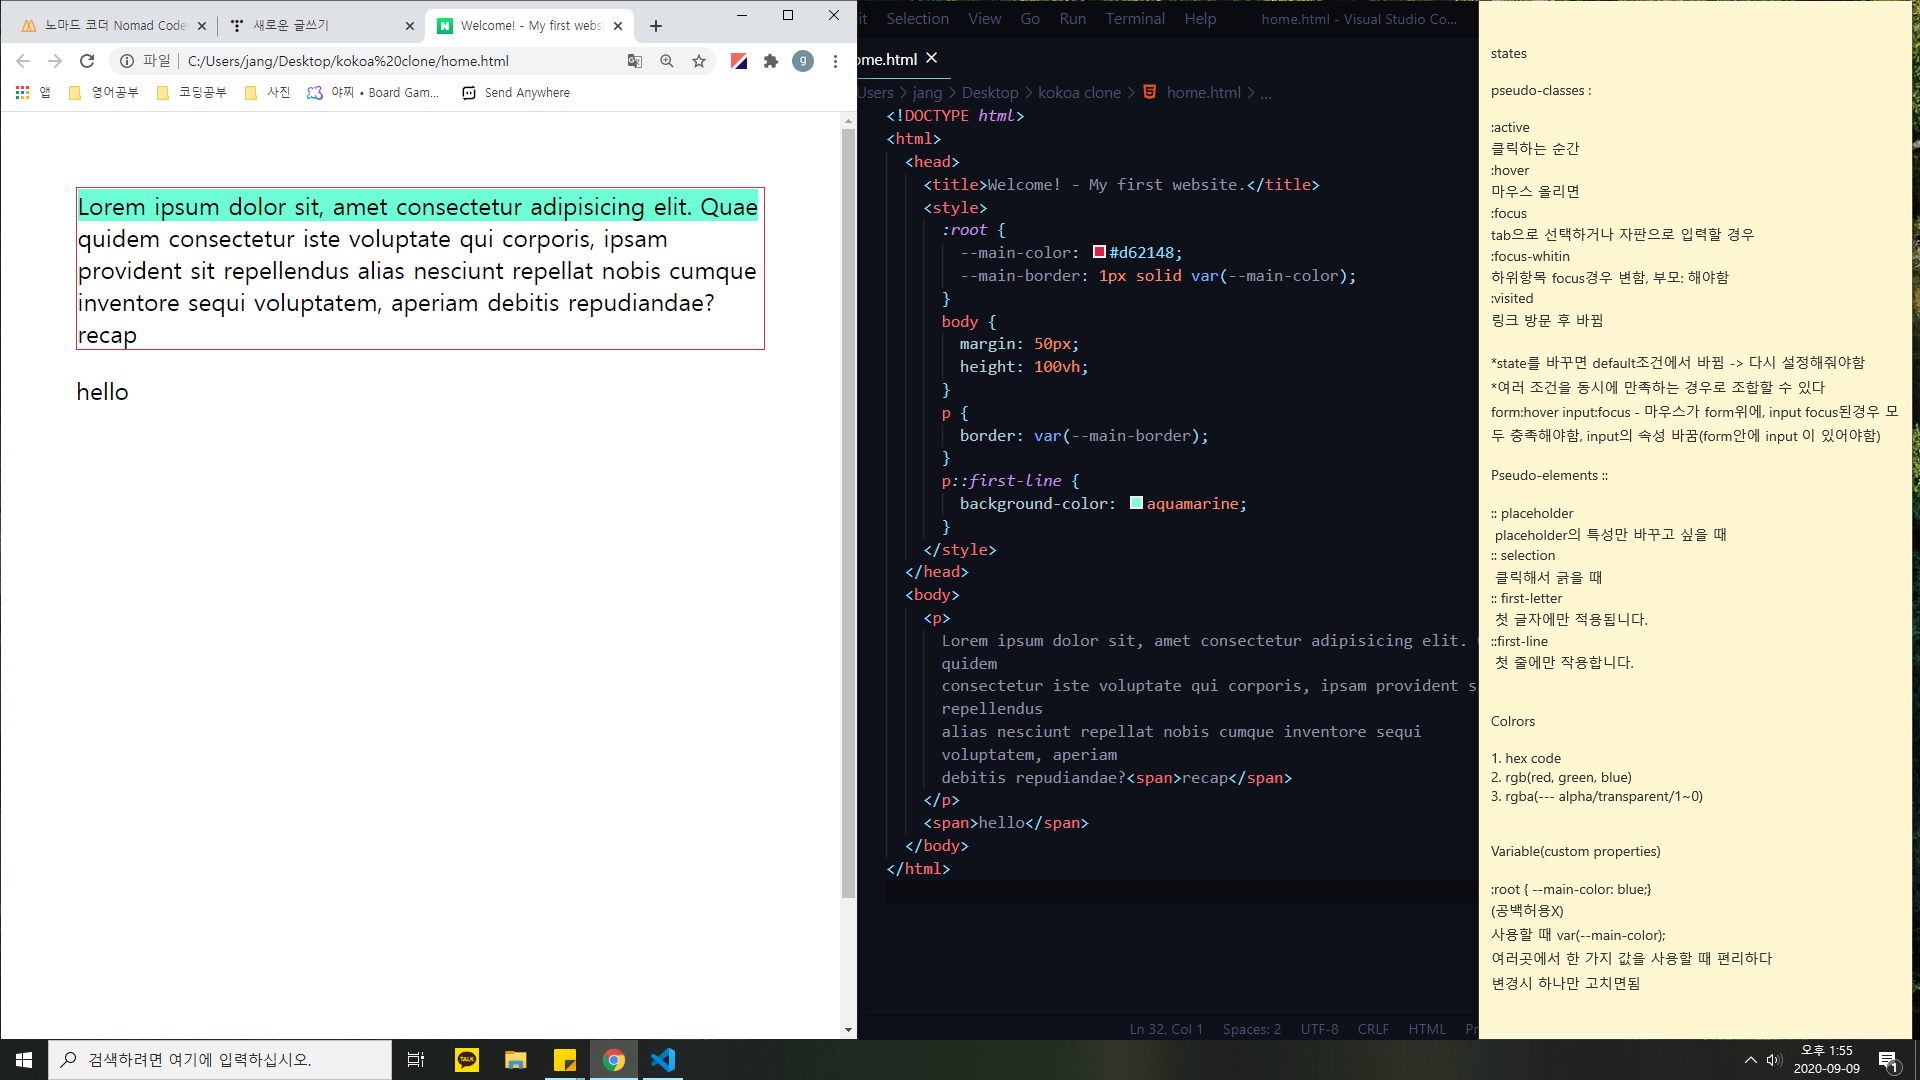Click the zoom magnifier icon in address bar
Viewport: 1920px width, 1080px height.
(667, 61)
